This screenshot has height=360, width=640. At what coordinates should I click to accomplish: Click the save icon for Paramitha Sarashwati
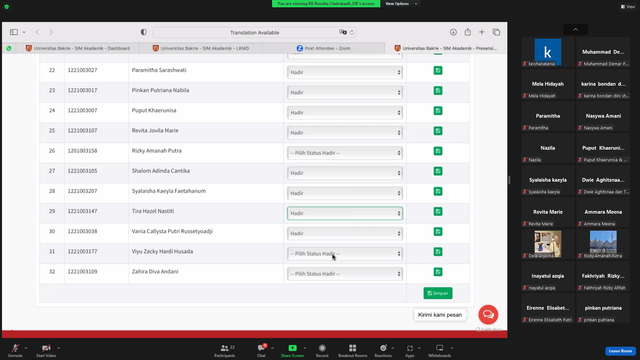point(438,71)
